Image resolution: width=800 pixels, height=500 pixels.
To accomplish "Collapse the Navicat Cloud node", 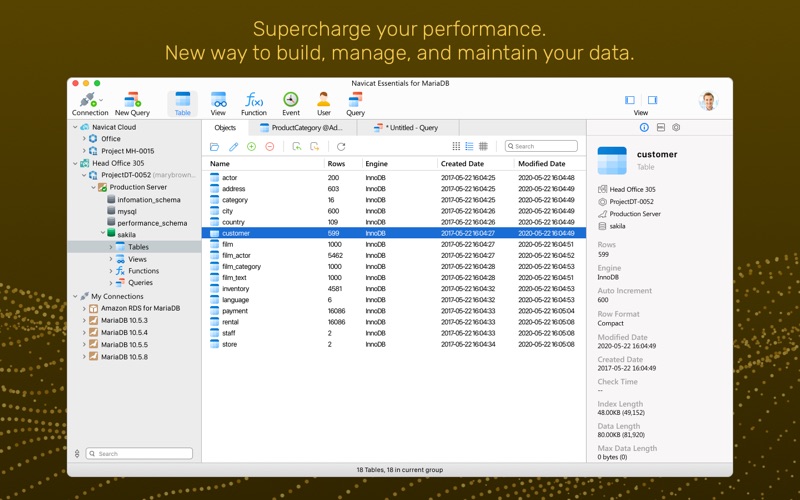I will (x=75, y=127).
